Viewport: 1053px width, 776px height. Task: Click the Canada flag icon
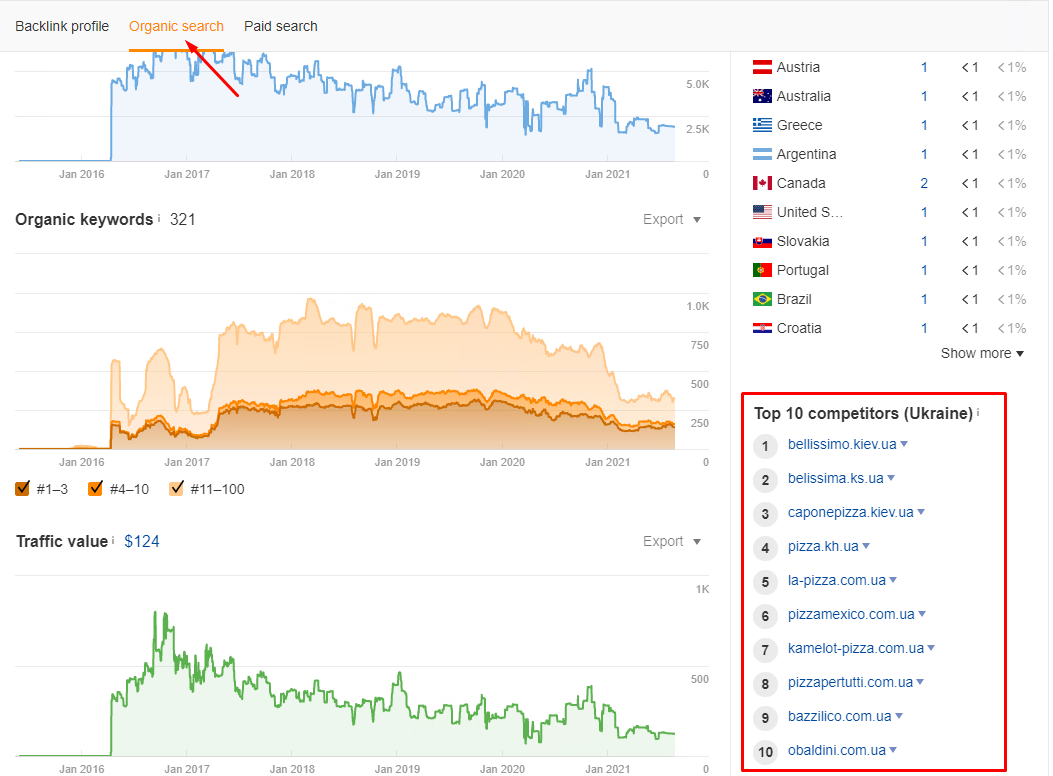(x=761, y=183)
